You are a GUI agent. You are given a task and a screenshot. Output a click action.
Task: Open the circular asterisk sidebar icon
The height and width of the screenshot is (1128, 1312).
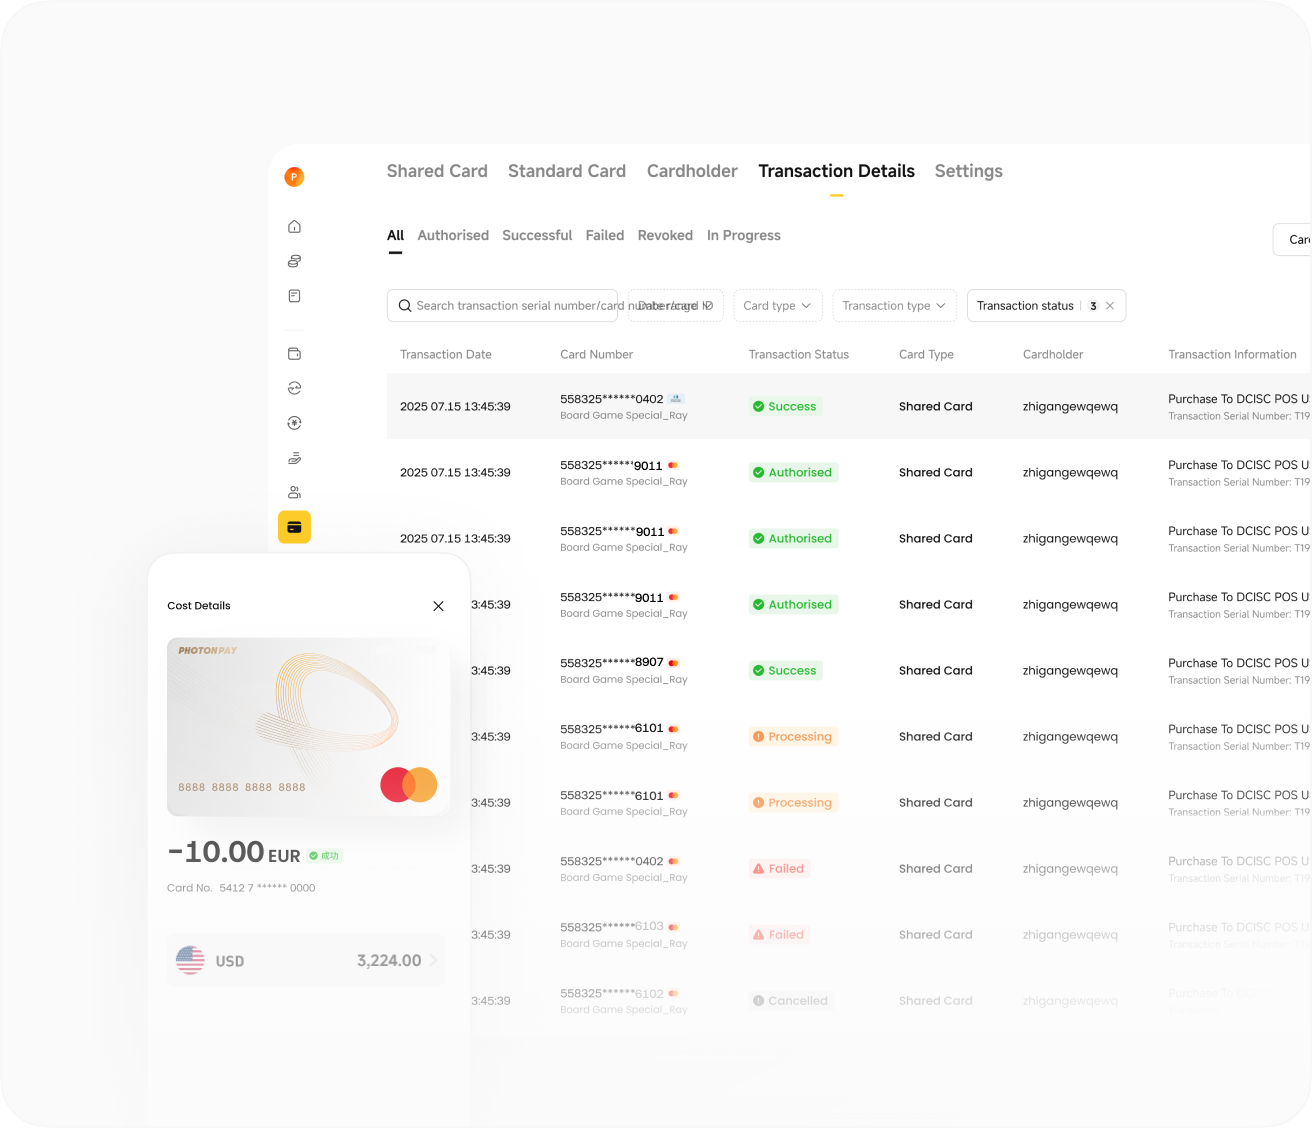294,423
